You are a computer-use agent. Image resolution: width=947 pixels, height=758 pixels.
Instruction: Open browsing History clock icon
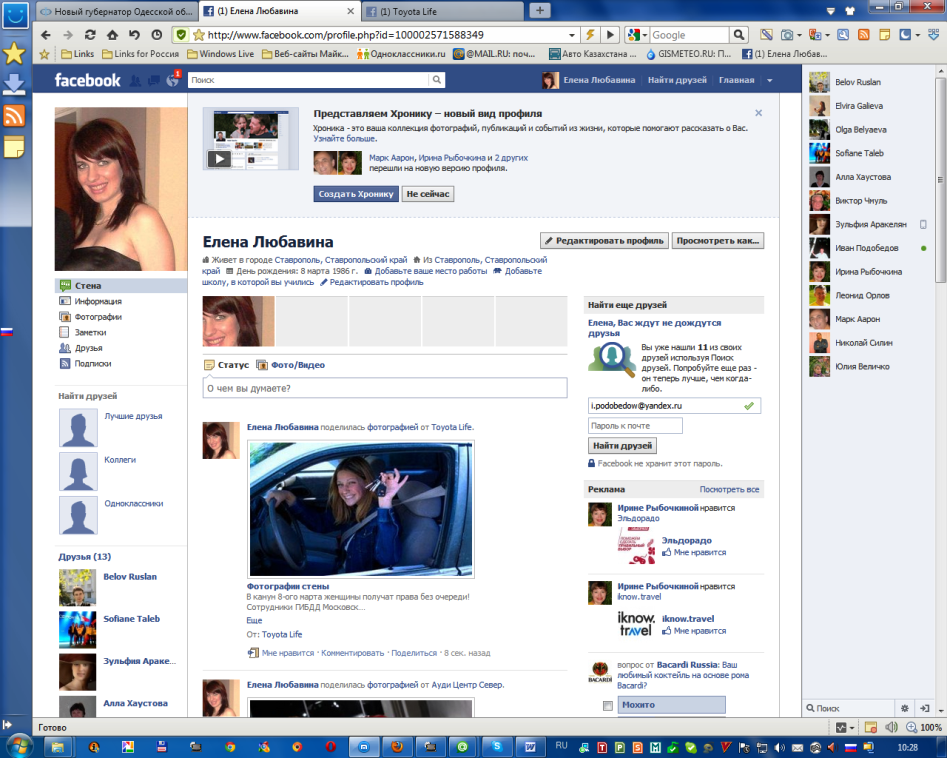156,35
